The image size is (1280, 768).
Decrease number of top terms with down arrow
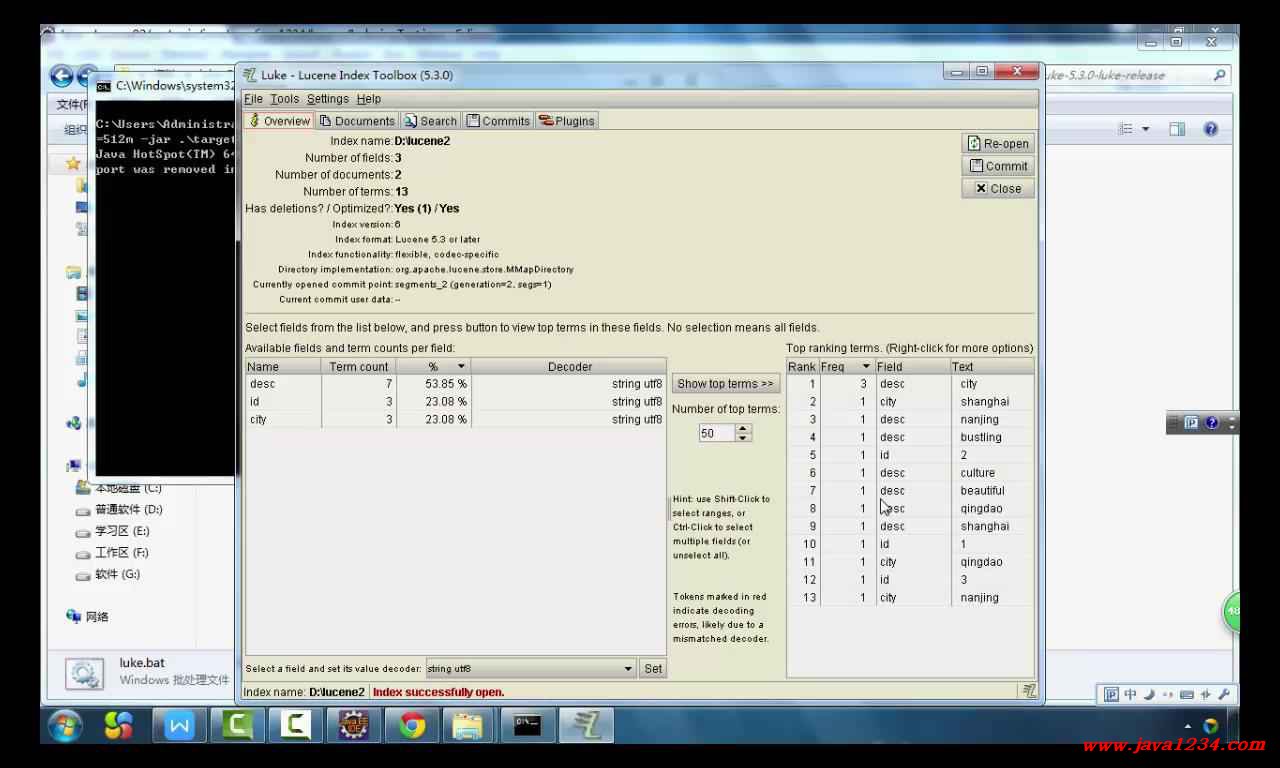point(742,438)
